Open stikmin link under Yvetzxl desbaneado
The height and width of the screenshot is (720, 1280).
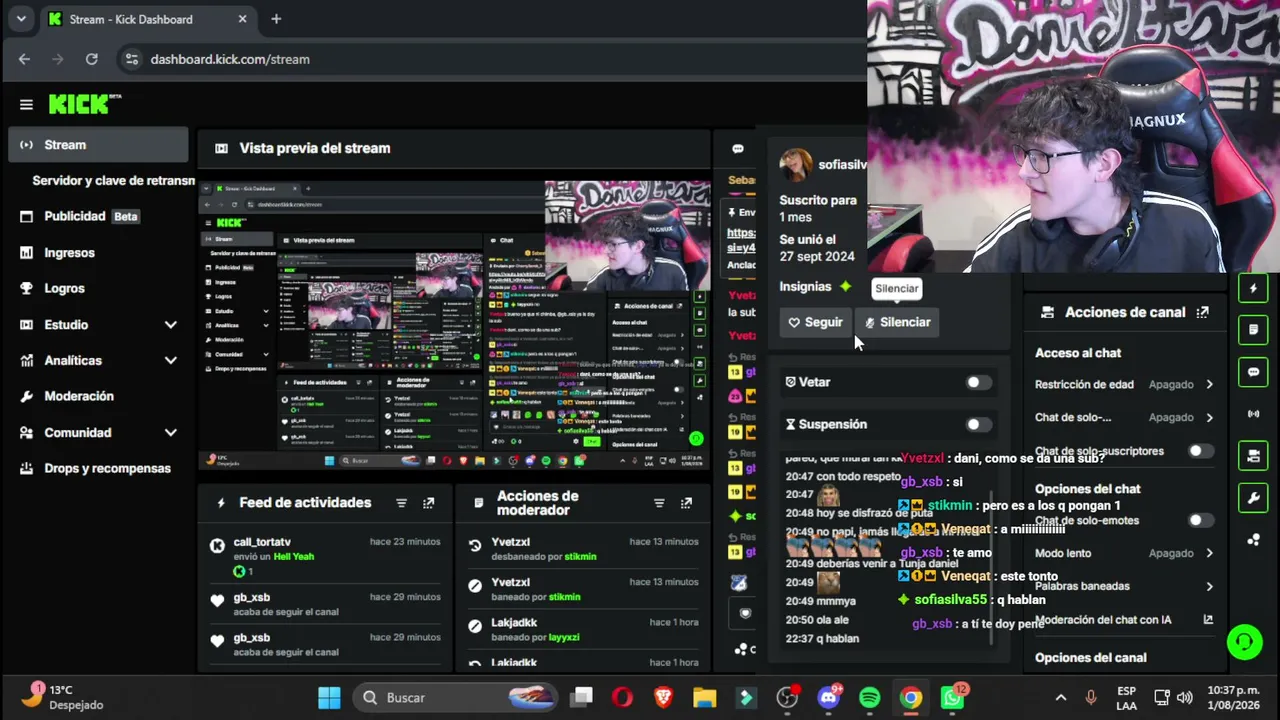[580, 557]
